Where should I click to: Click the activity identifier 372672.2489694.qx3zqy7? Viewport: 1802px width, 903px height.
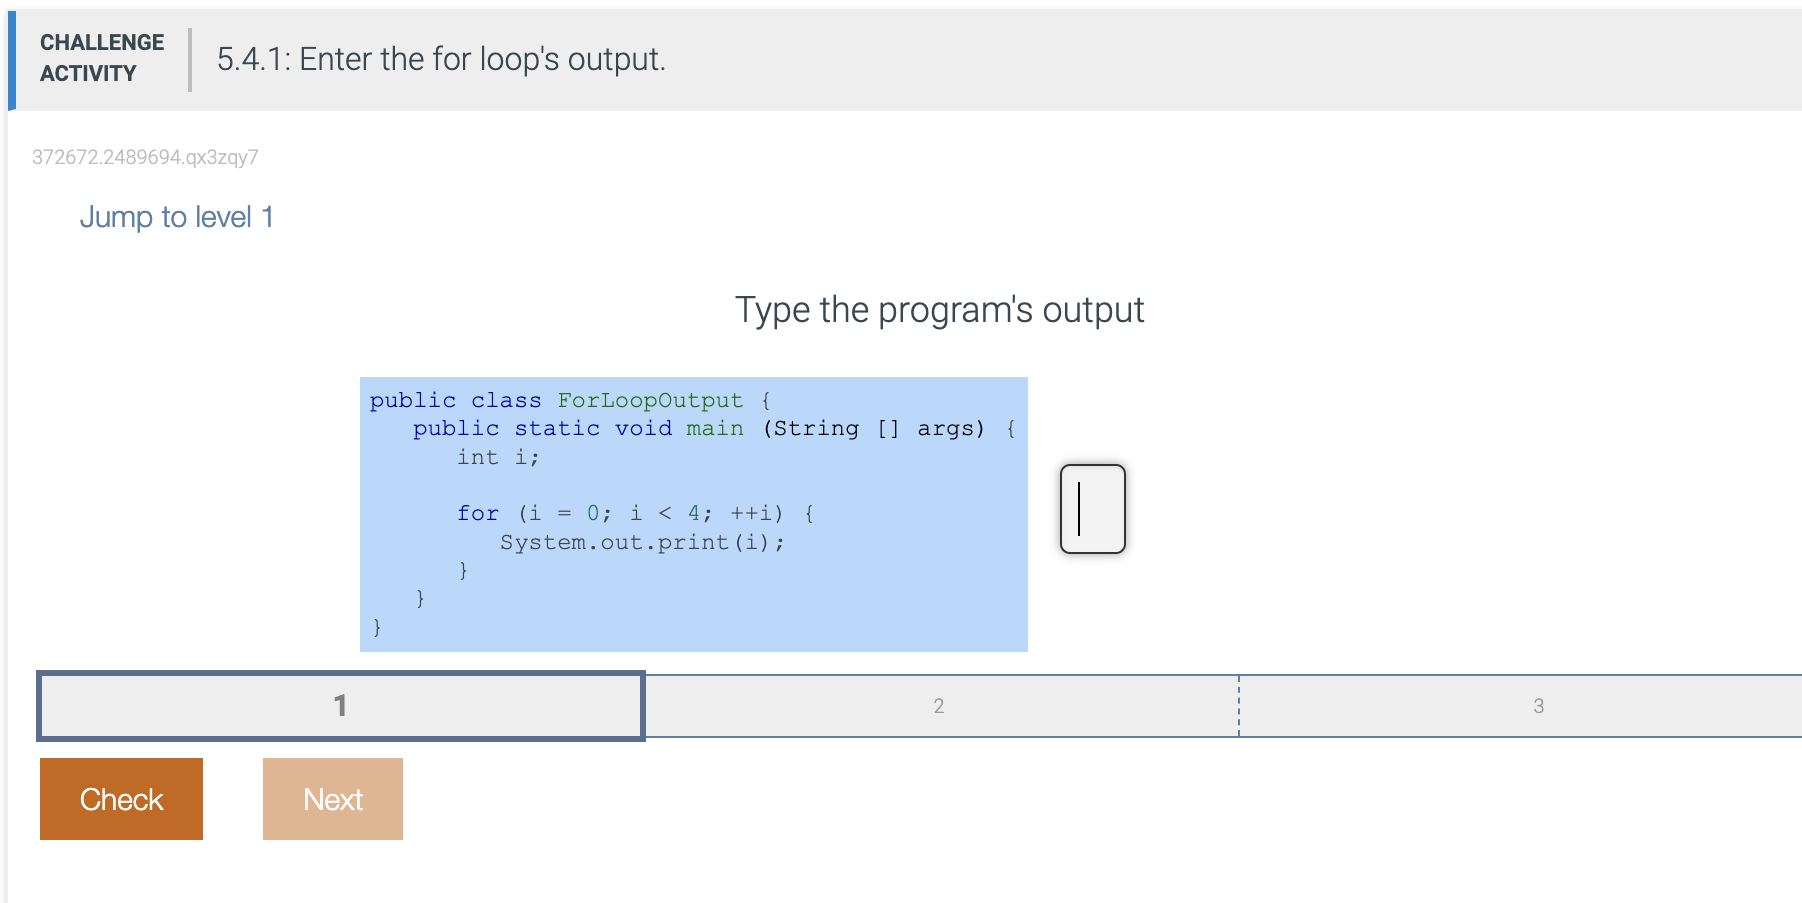pyautogui.click(x=144, y=157)
